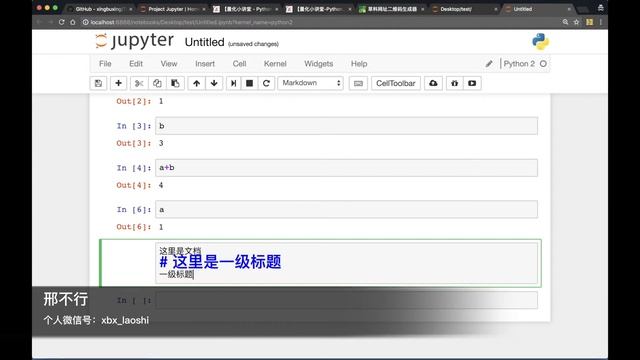Insert cell below with plus icon

[118, 83]
